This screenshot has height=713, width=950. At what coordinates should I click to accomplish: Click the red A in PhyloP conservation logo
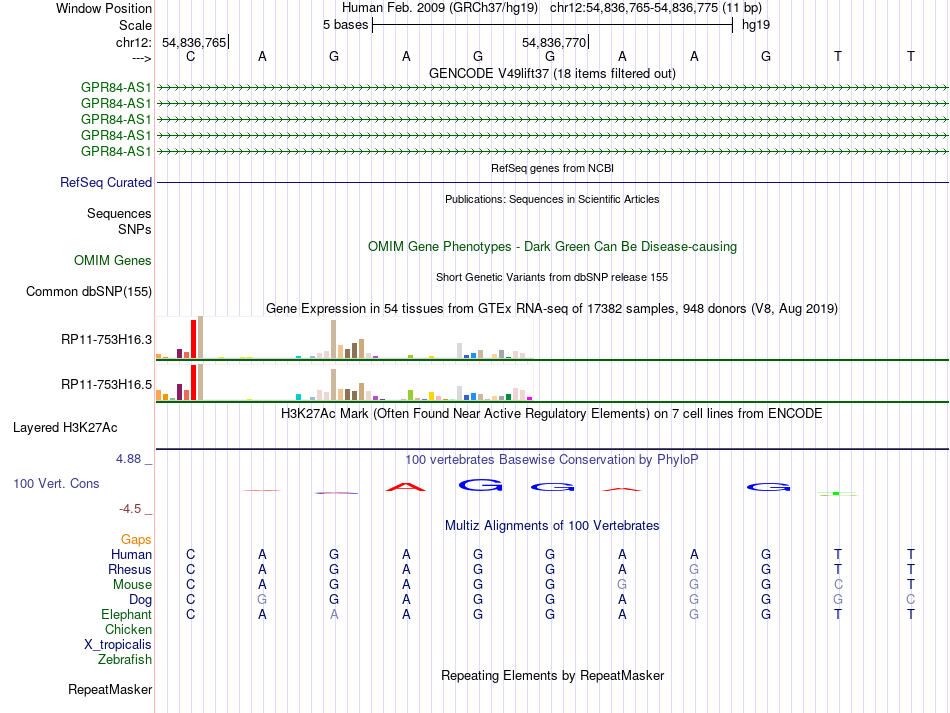click(406, 486)
